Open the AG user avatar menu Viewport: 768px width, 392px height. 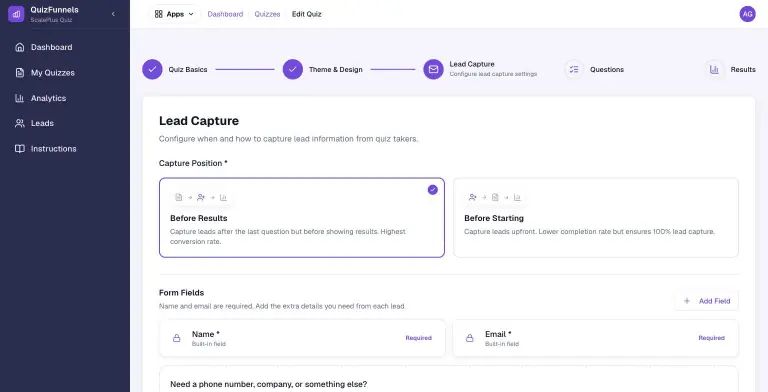[x=747, y=14]
